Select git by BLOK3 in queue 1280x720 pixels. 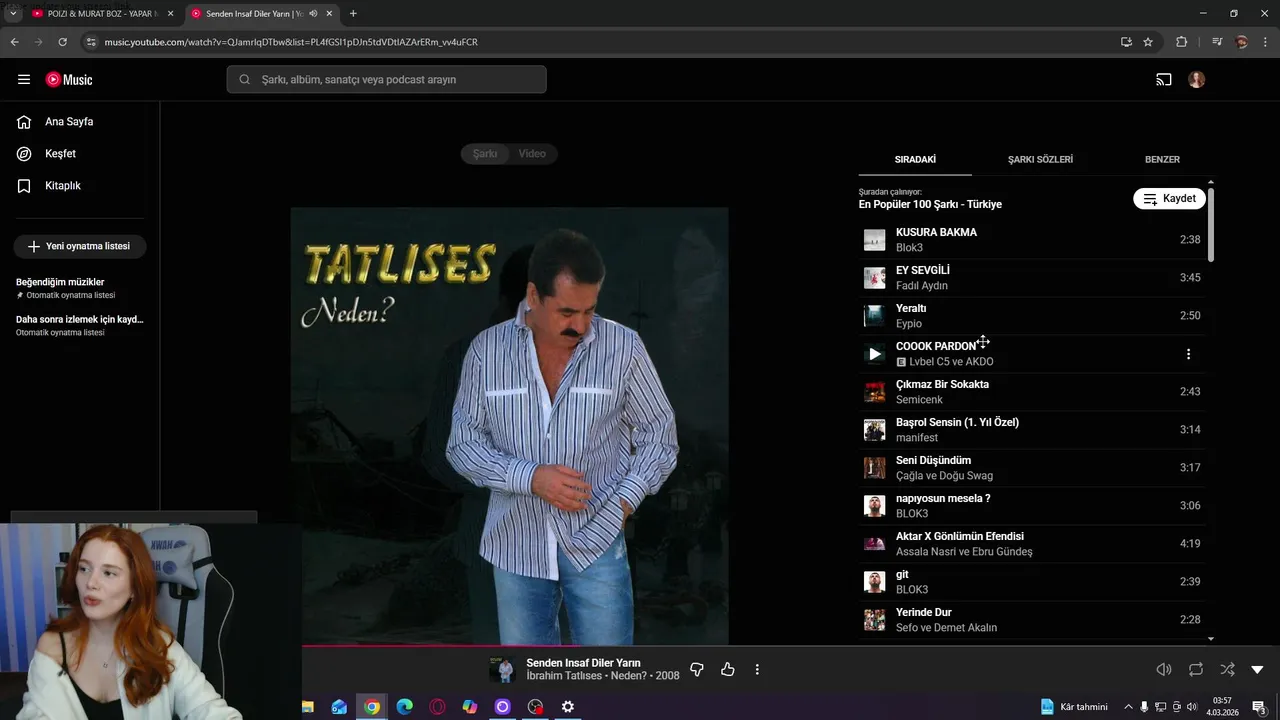pyautogui.click(x=1032, y=582)
